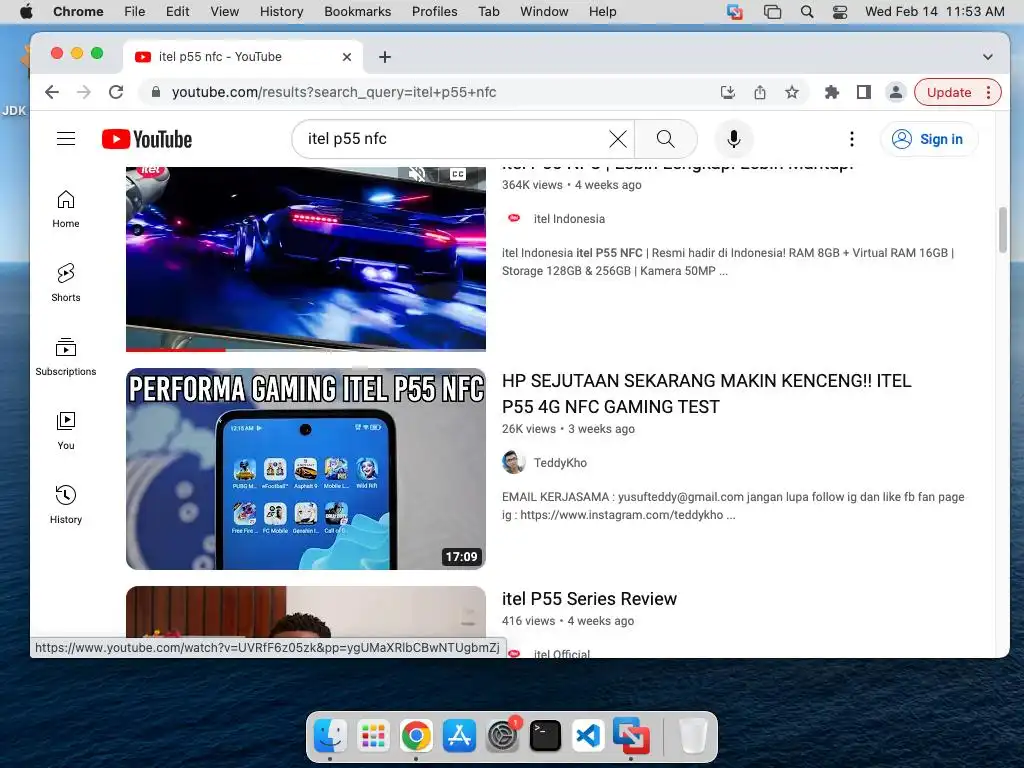The width and height of the screenshot is (1024, 768).
Task: Close the itel p55 nfc YouTube tab
Action: [x=347, y=57]
